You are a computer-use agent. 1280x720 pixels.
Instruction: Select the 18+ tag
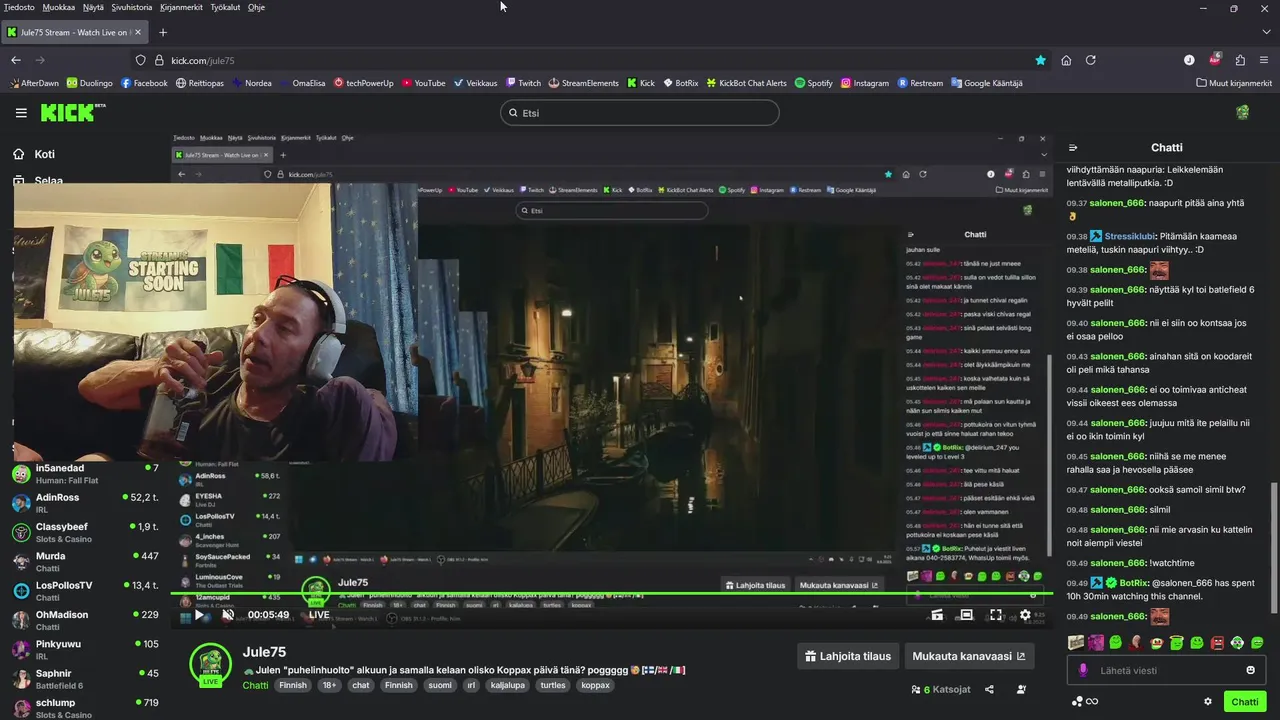point(329,685)
